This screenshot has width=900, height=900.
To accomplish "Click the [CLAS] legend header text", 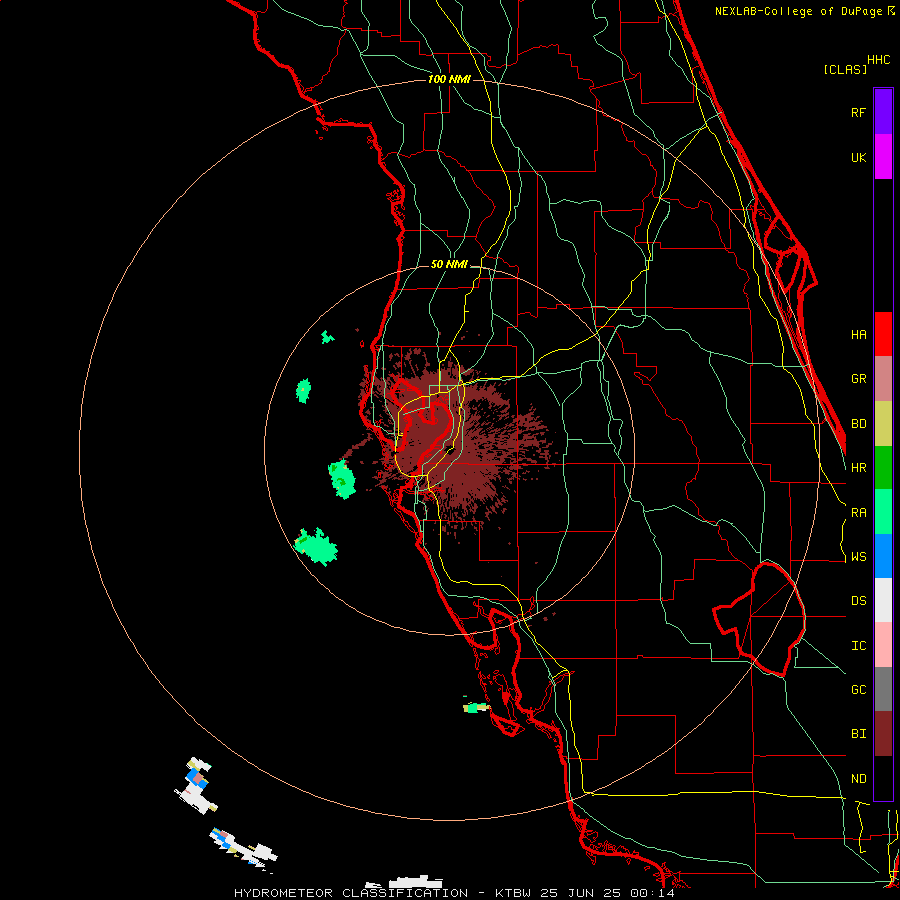I will coord(845,69).
